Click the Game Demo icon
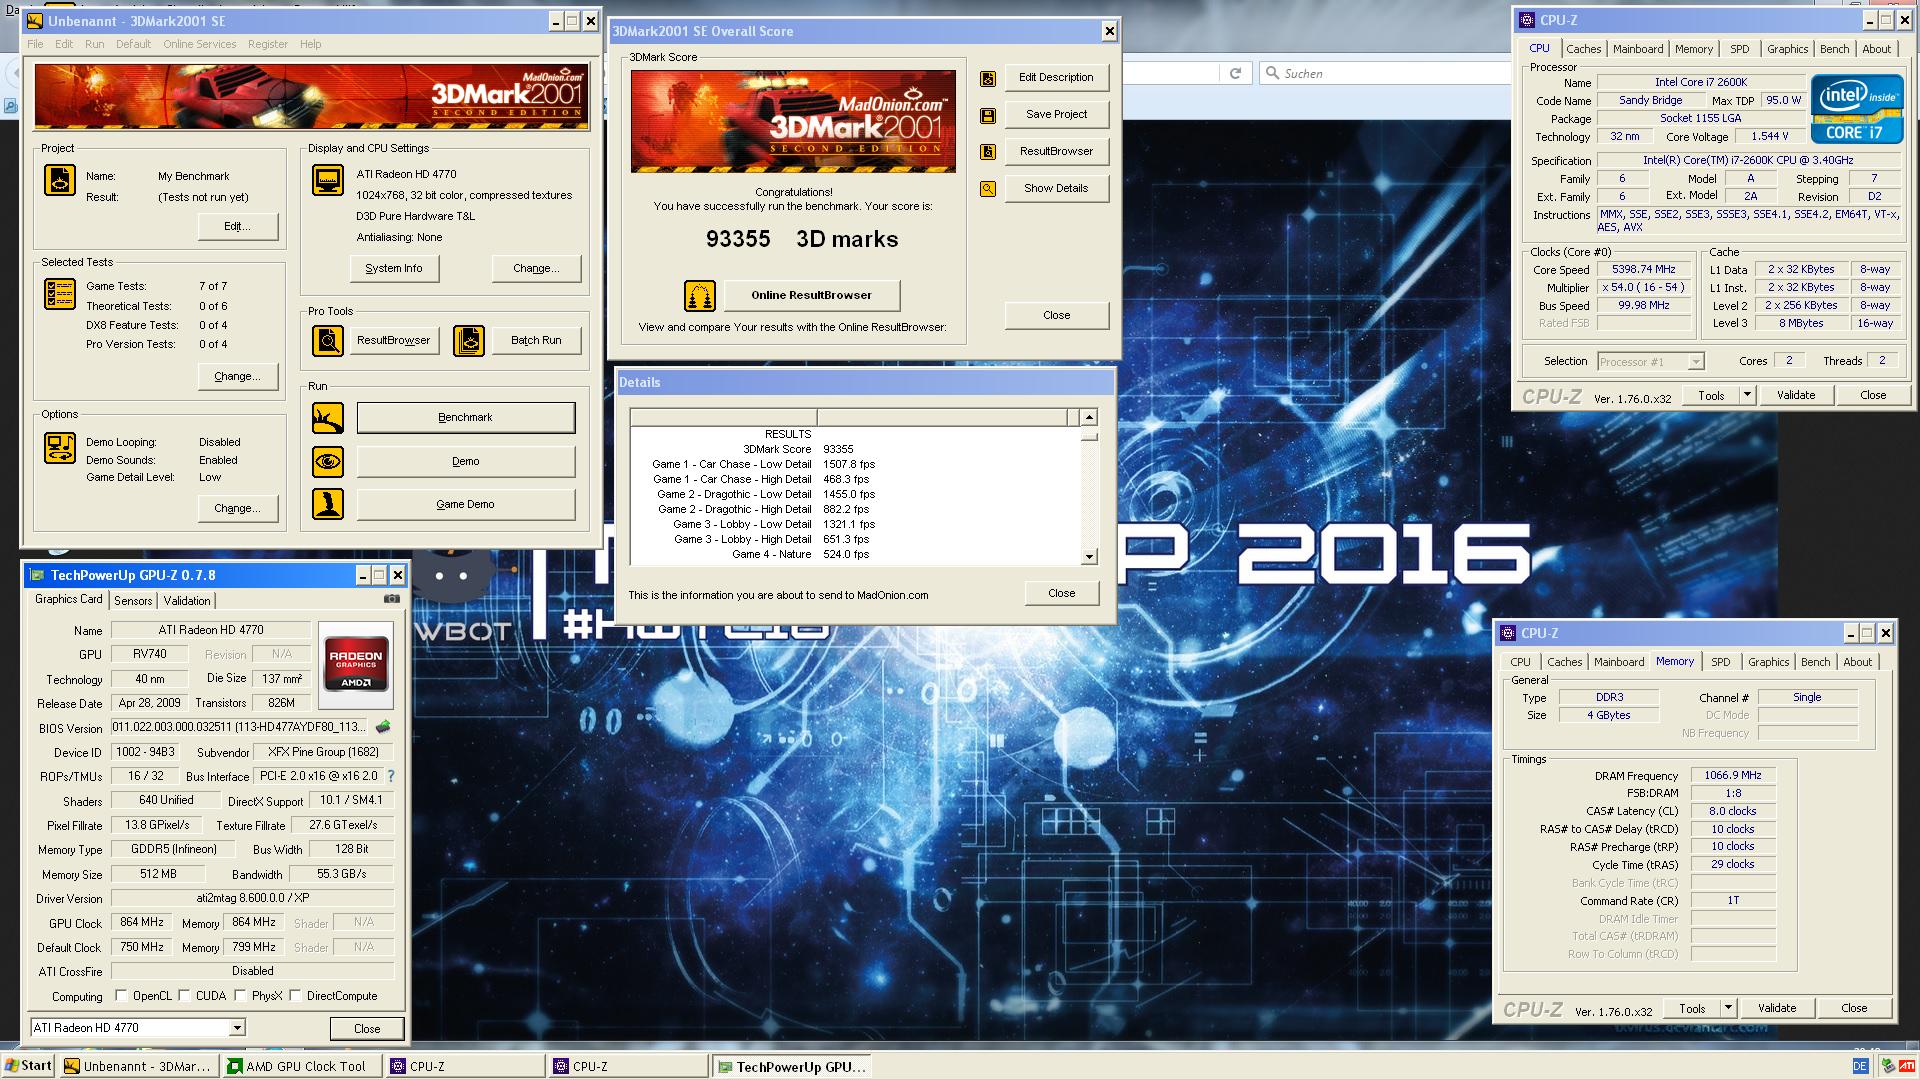Screen dimensions: 1920x1080 pyautogui.click(x=328, y=504)
